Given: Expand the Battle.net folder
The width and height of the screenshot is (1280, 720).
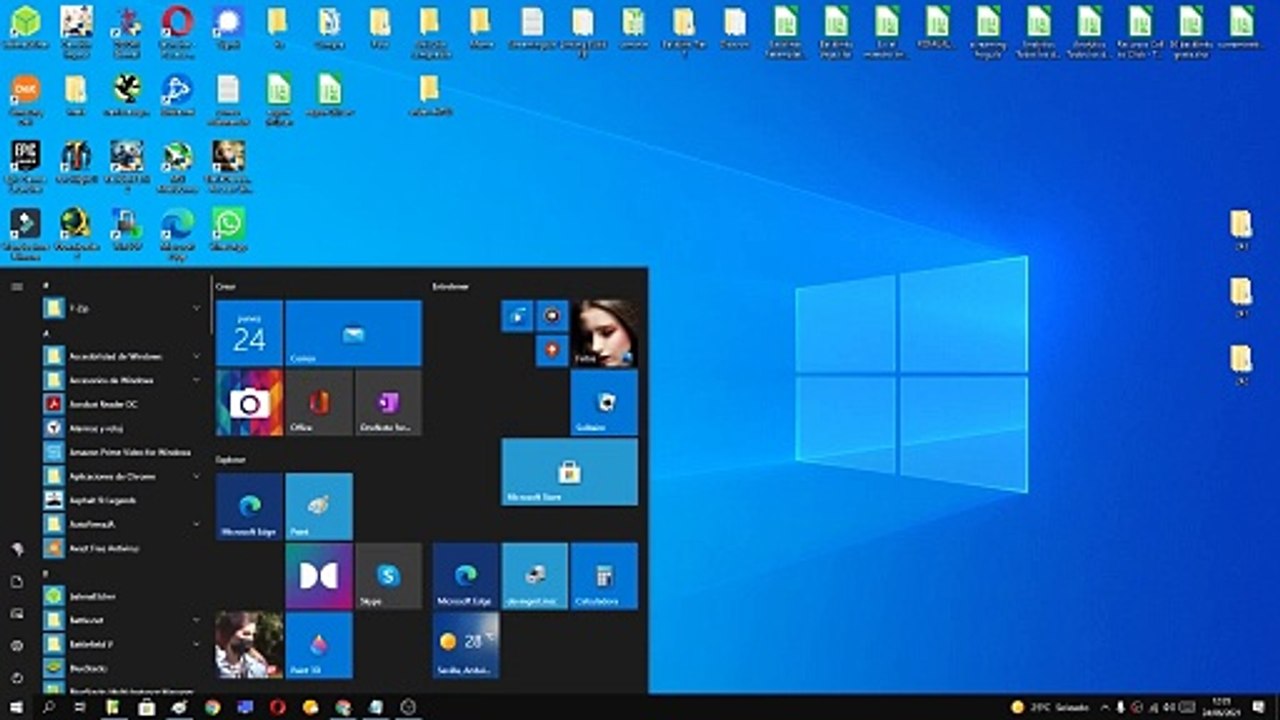Looking at the screenshot, I should tap(124, 620).
